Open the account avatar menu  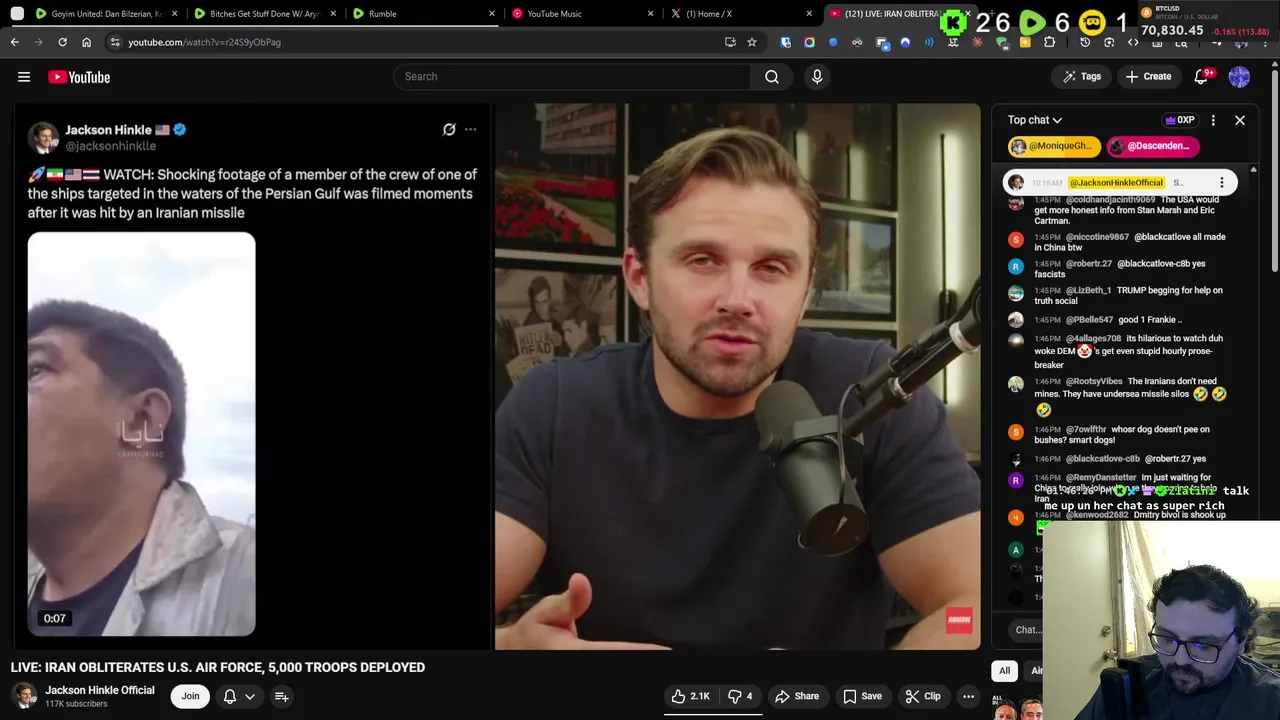click(x=1239, y=77)
